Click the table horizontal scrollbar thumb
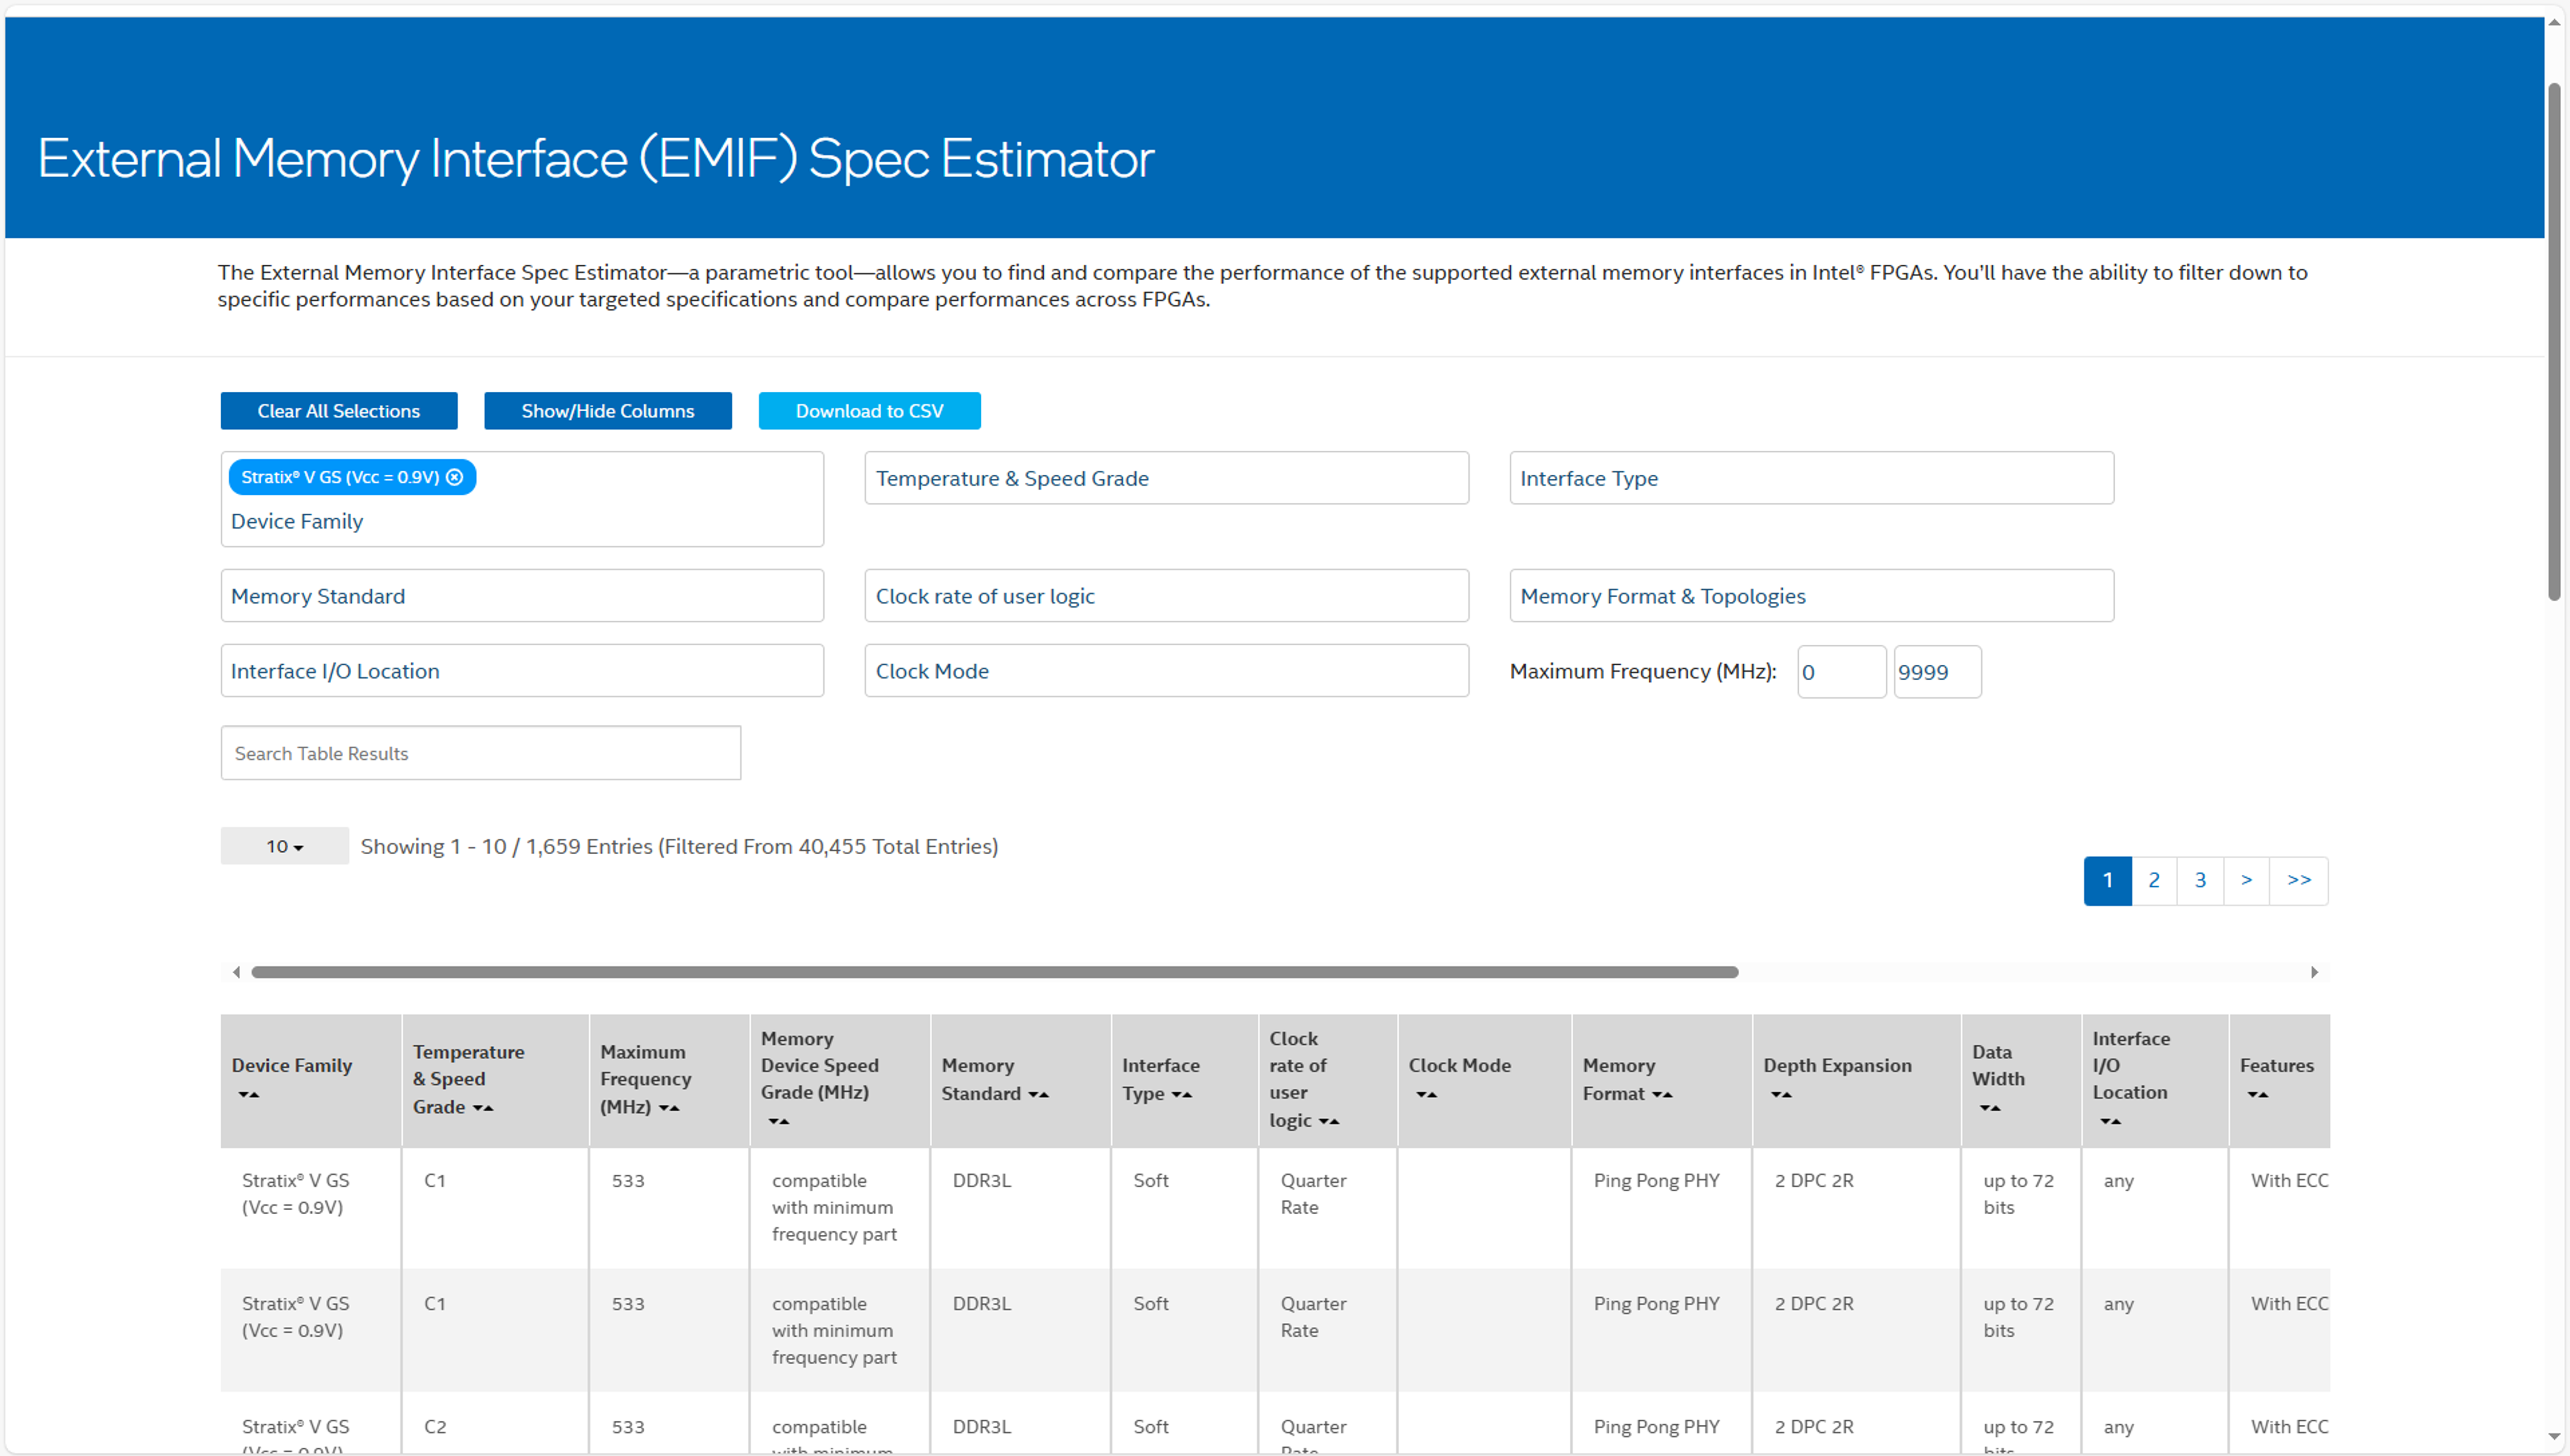 (994, 972)
